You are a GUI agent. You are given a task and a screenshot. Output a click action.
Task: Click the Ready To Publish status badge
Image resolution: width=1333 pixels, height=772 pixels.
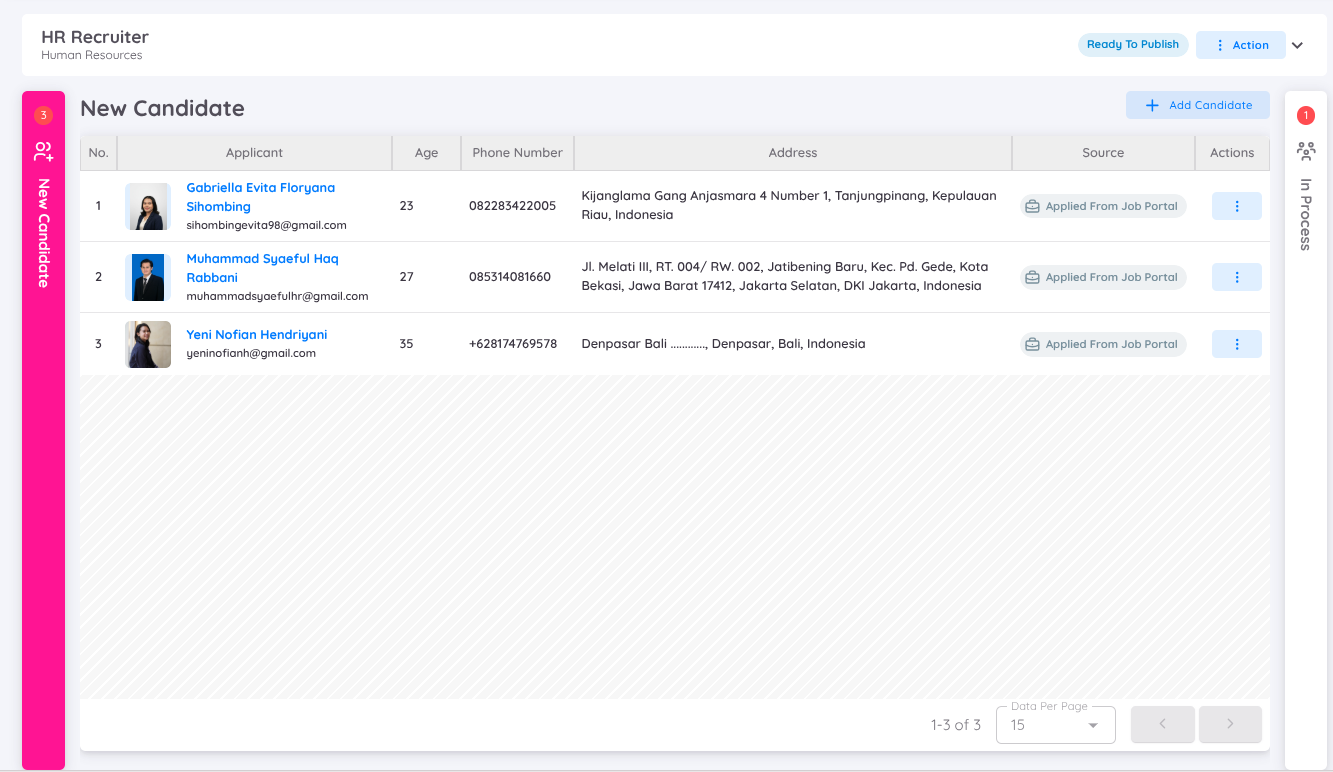click(x=1132, y=44)
